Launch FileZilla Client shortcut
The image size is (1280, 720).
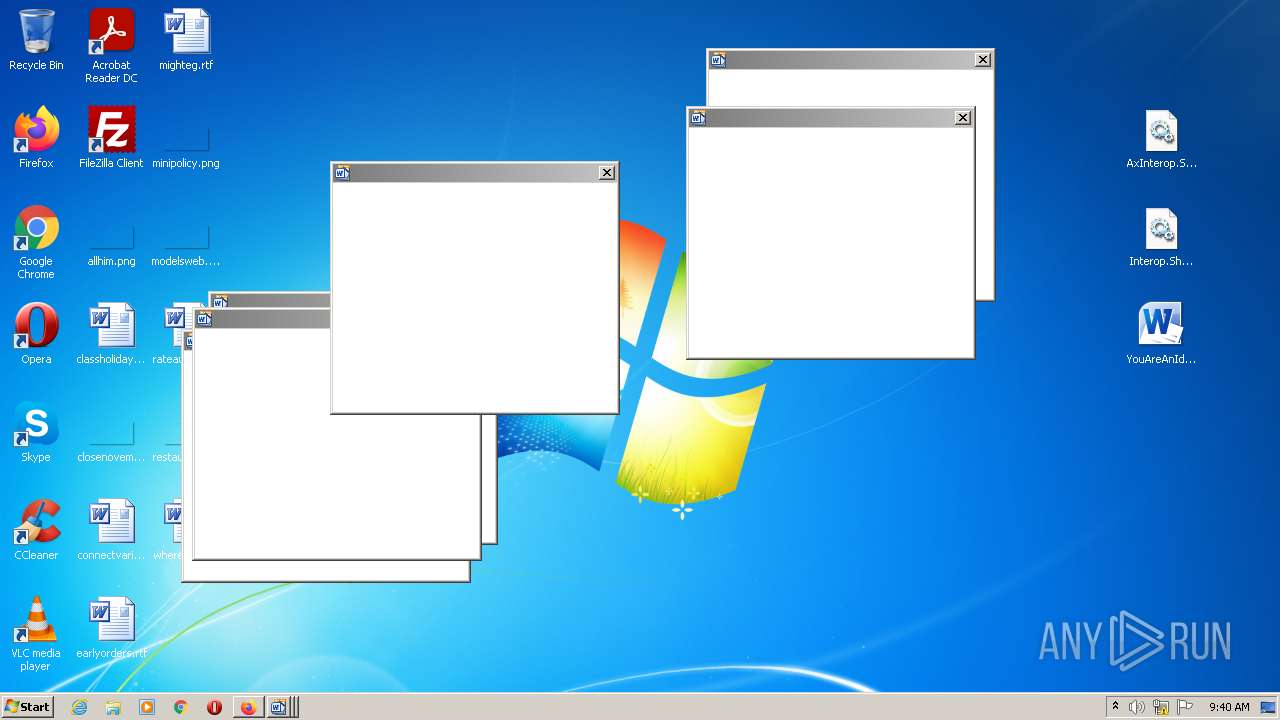[111, 138]
